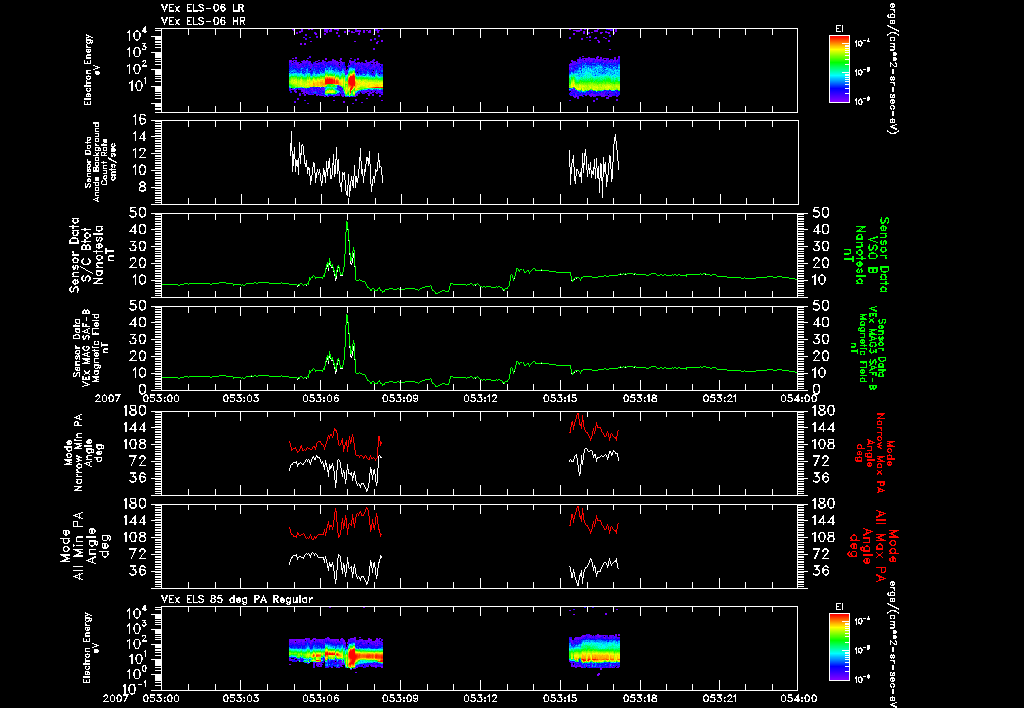This screenshot has height=708, width=1024.
Task: Select the 'VEx ELS-06 HR' title text
Action: (x=203, y=22)
